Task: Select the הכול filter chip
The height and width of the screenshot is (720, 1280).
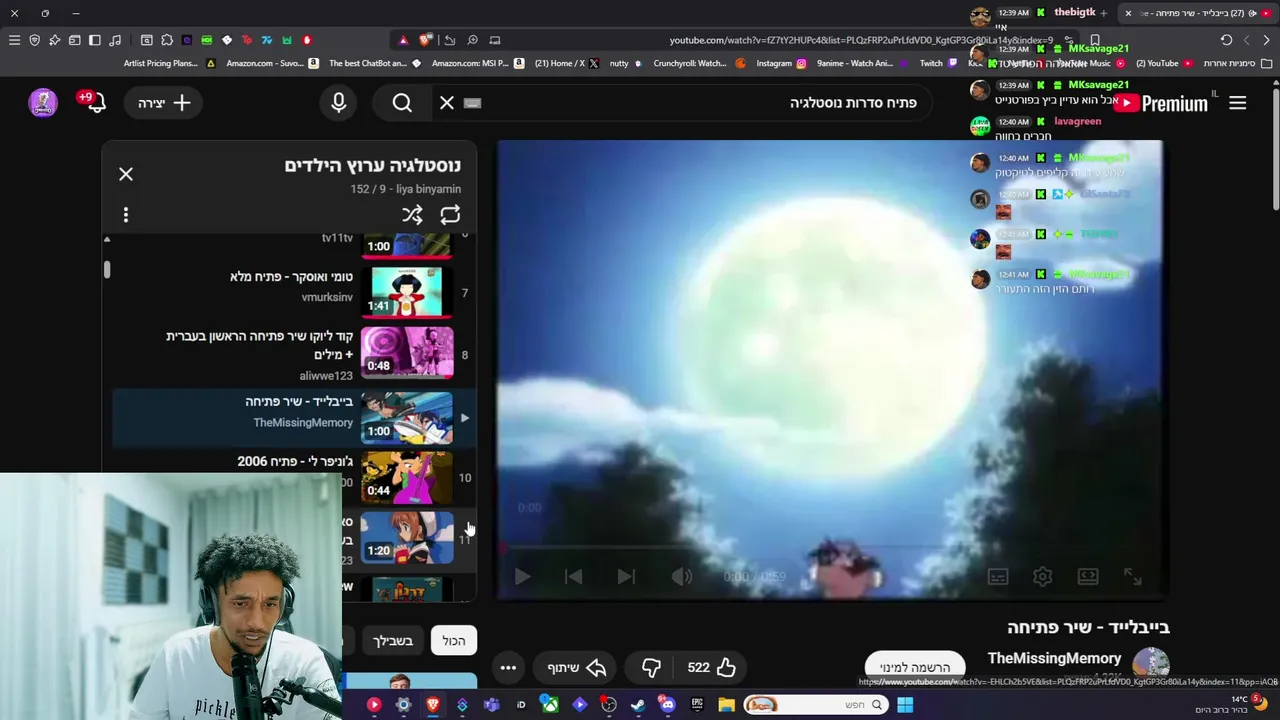Action: click(454, 640)
